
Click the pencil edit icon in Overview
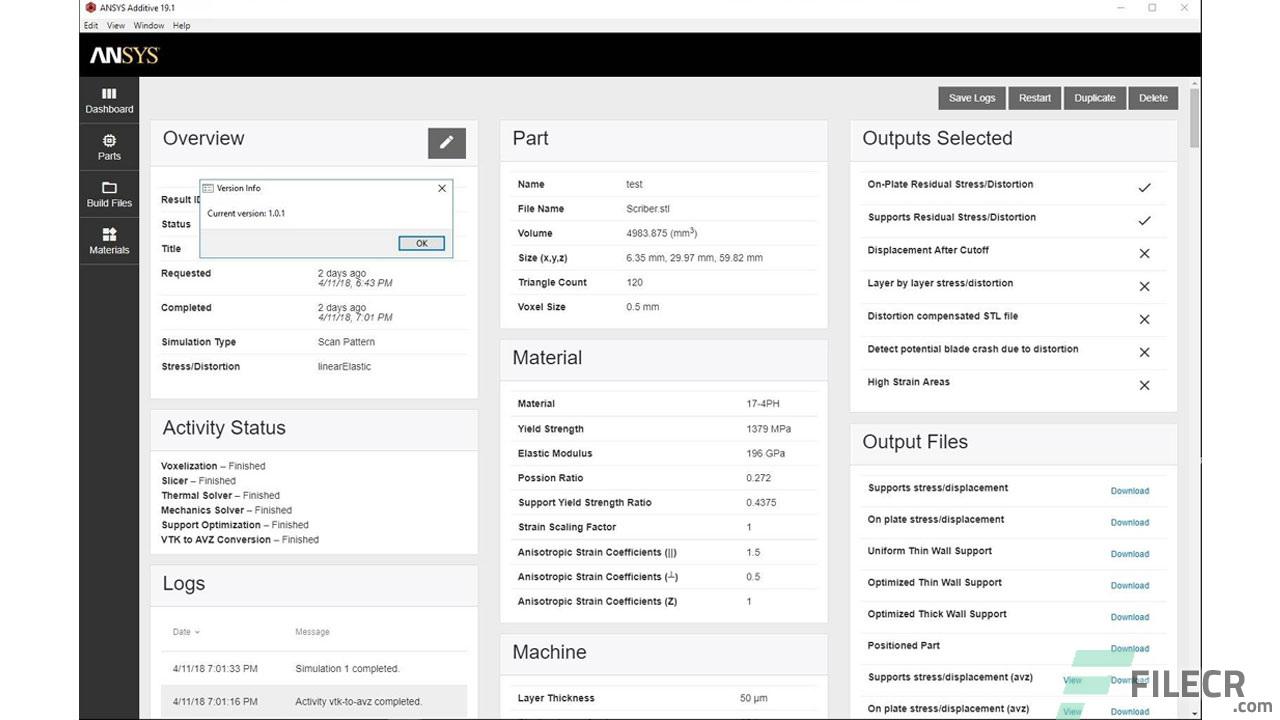coord(447,143)
